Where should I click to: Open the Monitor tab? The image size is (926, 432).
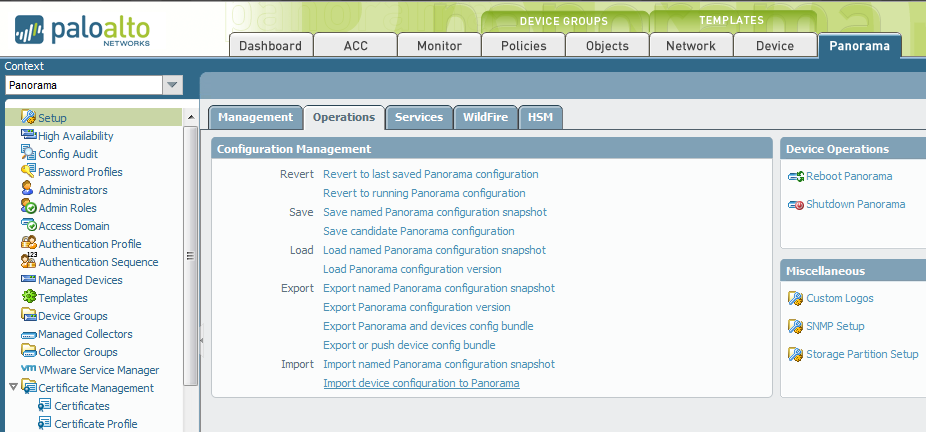439,45
